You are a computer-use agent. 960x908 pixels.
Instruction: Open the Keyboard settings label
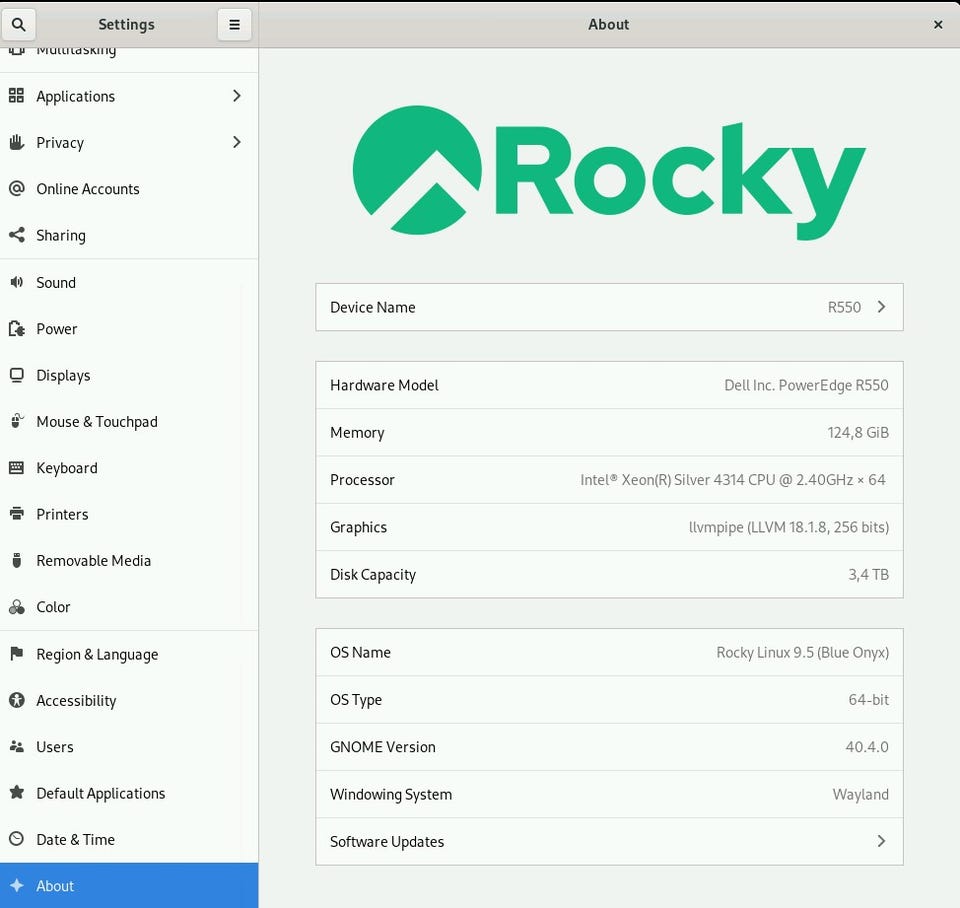[67, 468]
